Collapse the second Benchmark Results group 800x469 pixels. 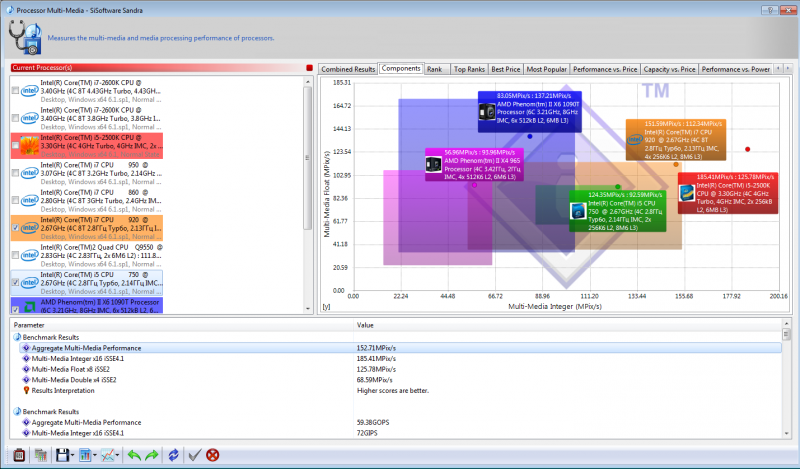17,411
